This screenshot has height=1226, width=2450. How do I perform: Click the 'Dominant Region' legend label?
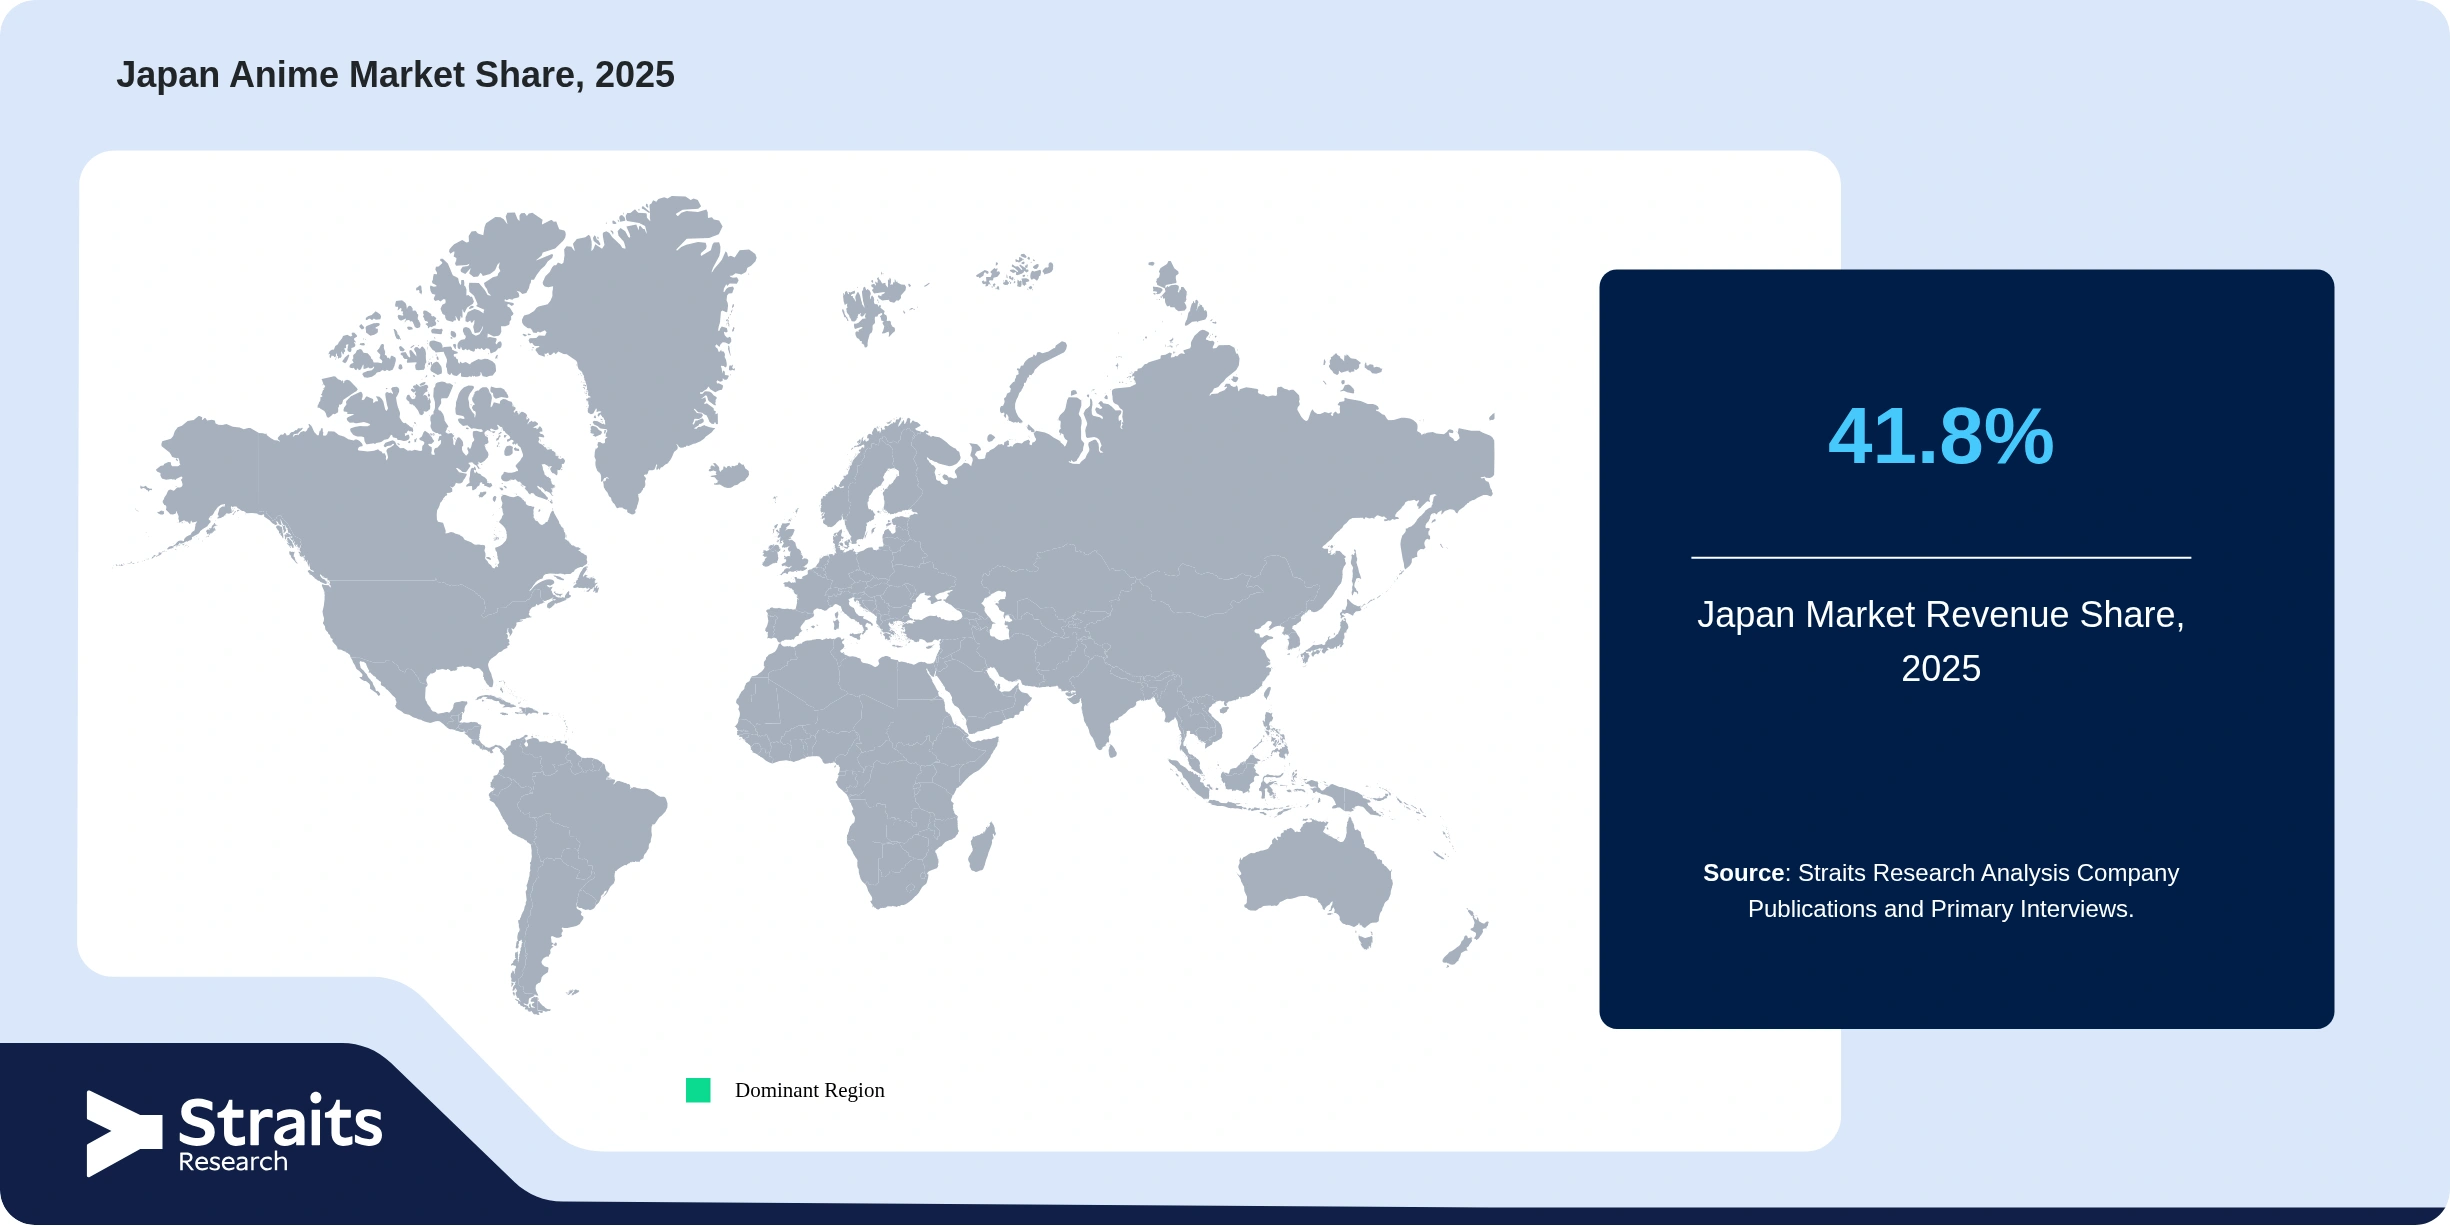point(810,1090)
